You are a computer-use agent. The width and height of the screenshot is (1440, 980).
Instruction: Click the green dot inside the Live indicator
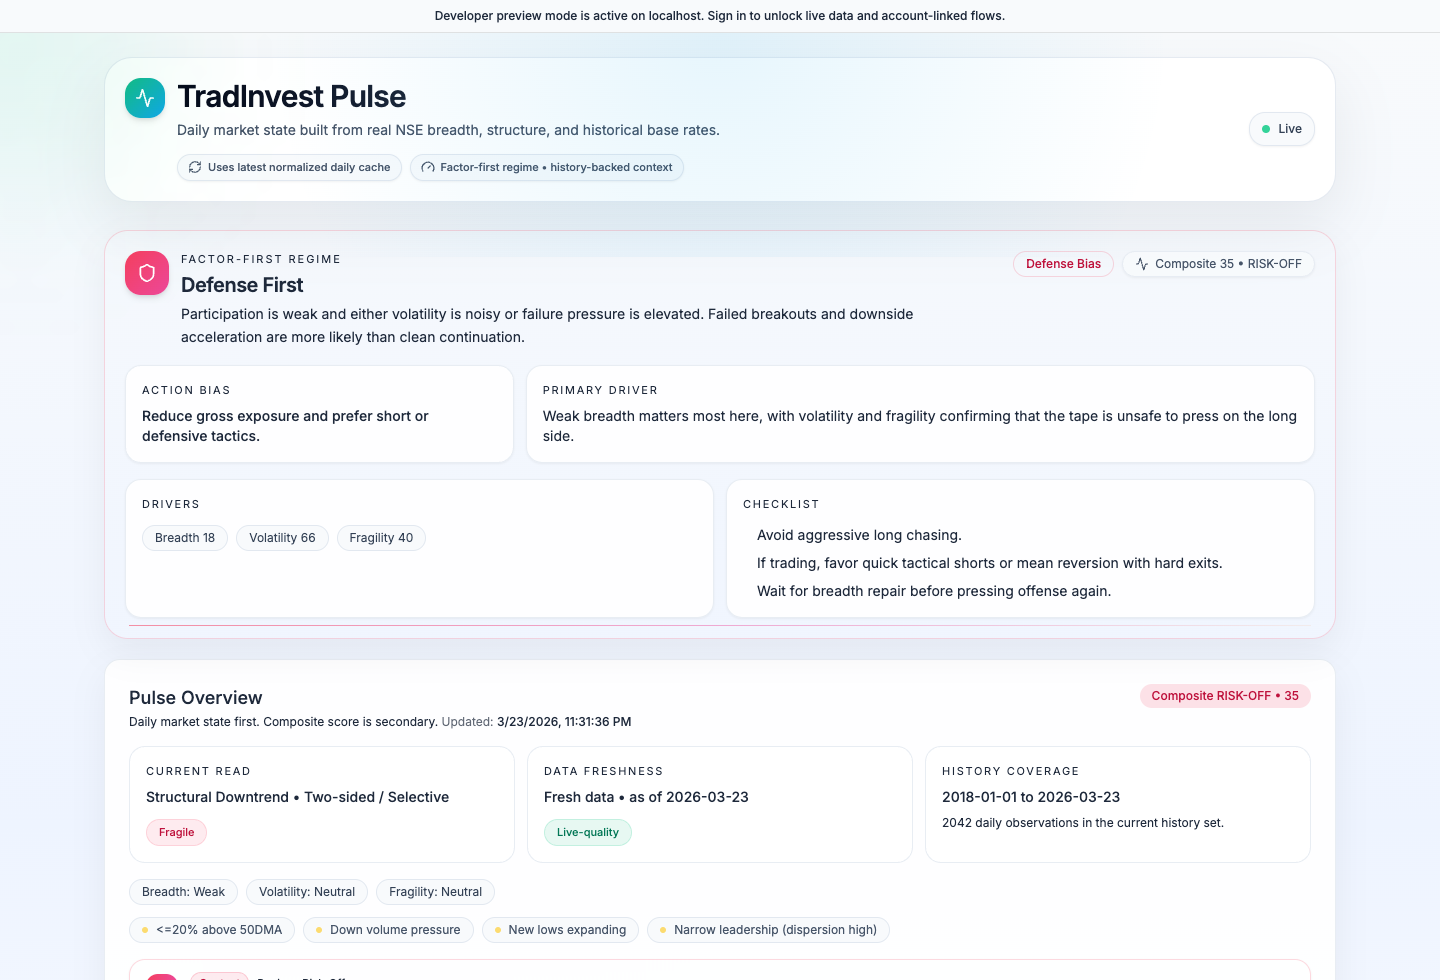click(1268, 129)
